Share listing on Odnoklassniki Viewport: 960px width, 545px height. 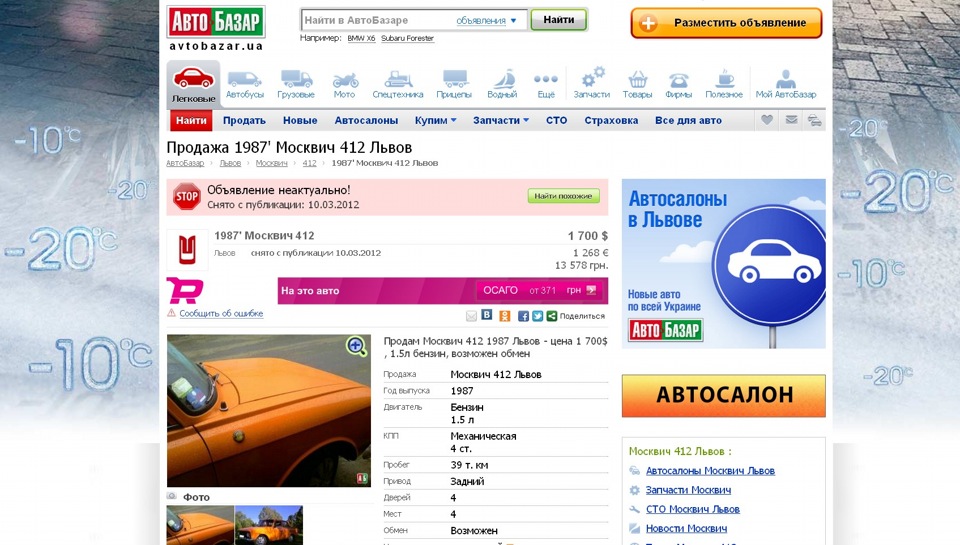pyautogui.click(x=504, y=316)
